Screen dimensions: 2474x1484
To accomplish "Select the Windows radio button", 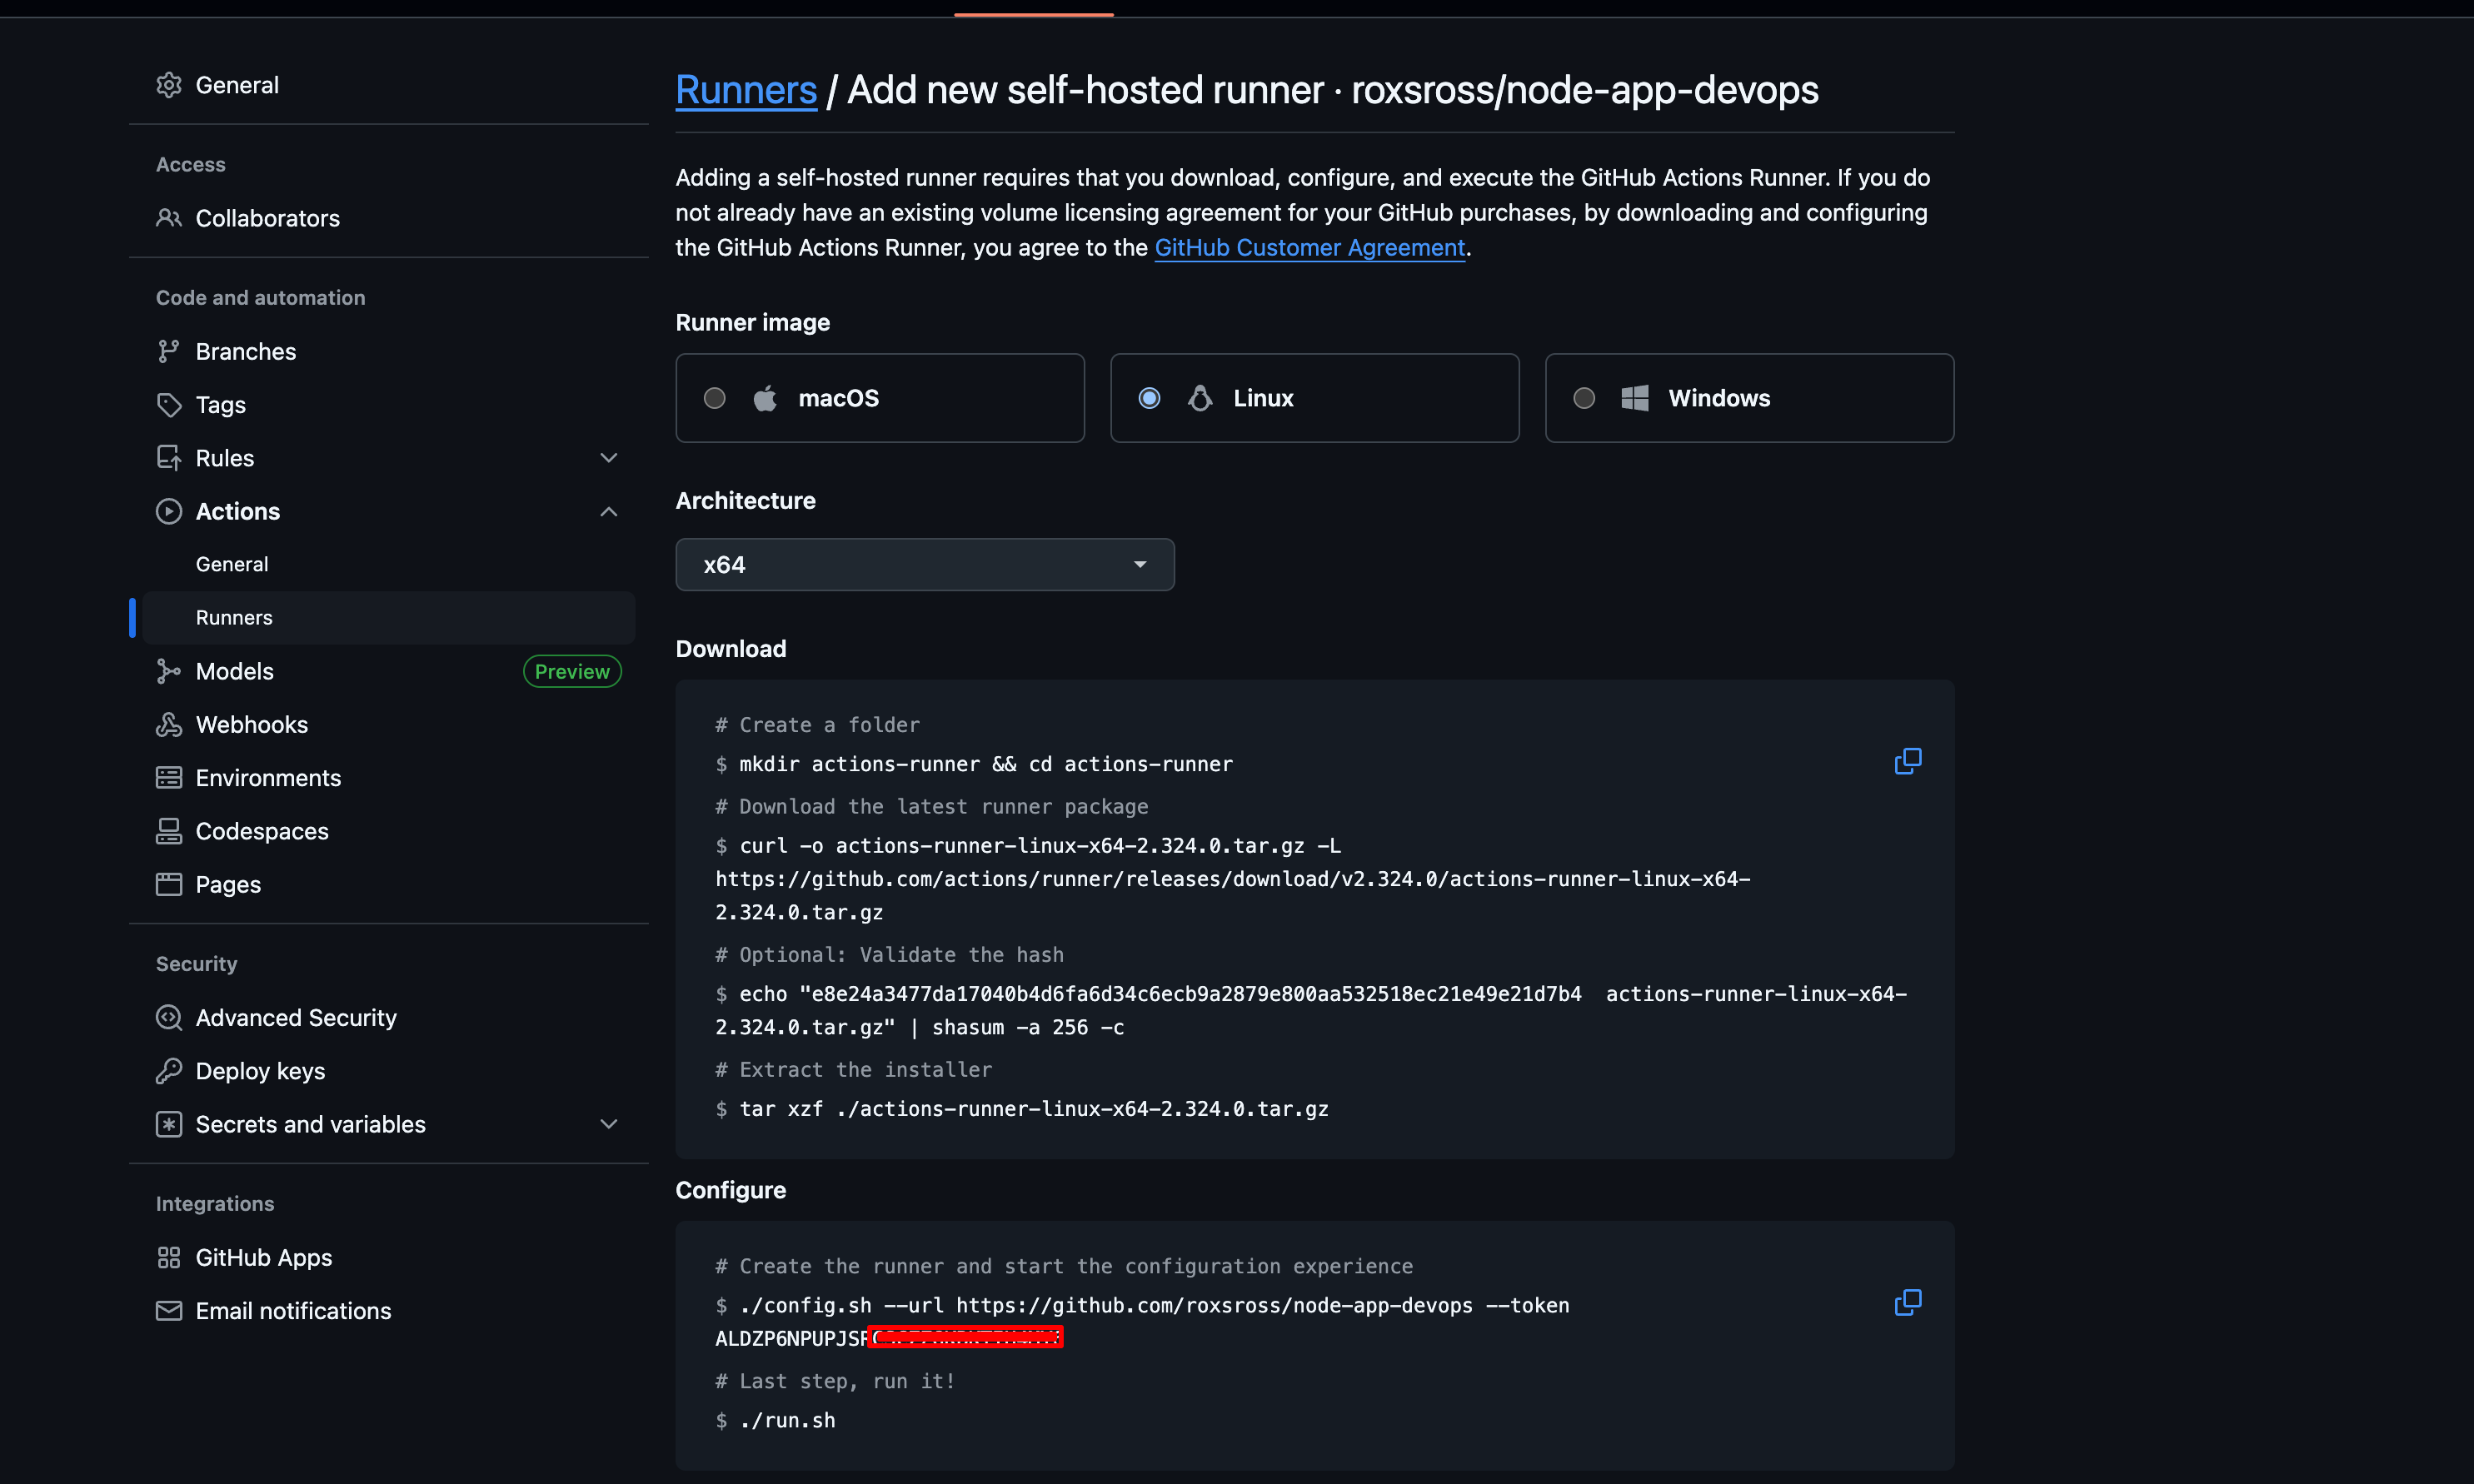I will coord(1584,398).
